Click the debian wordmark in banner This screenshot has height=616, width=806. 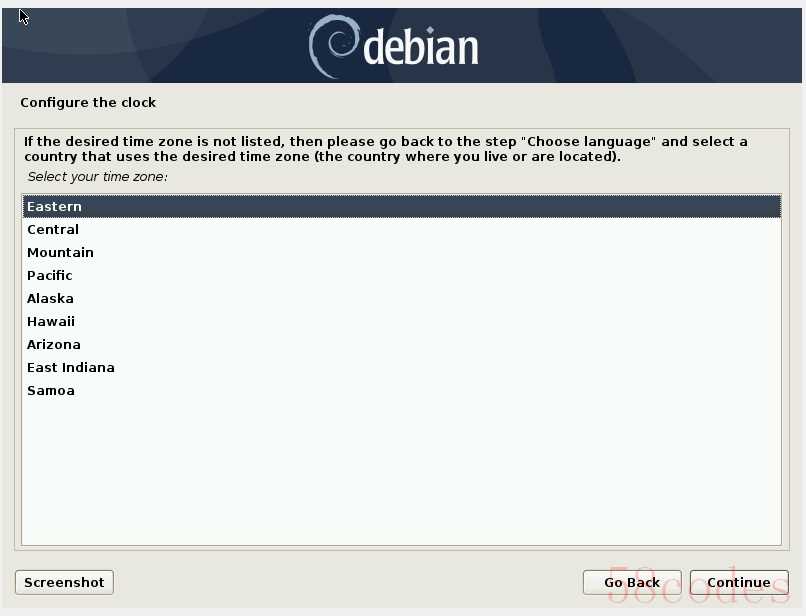pos(421,46)
